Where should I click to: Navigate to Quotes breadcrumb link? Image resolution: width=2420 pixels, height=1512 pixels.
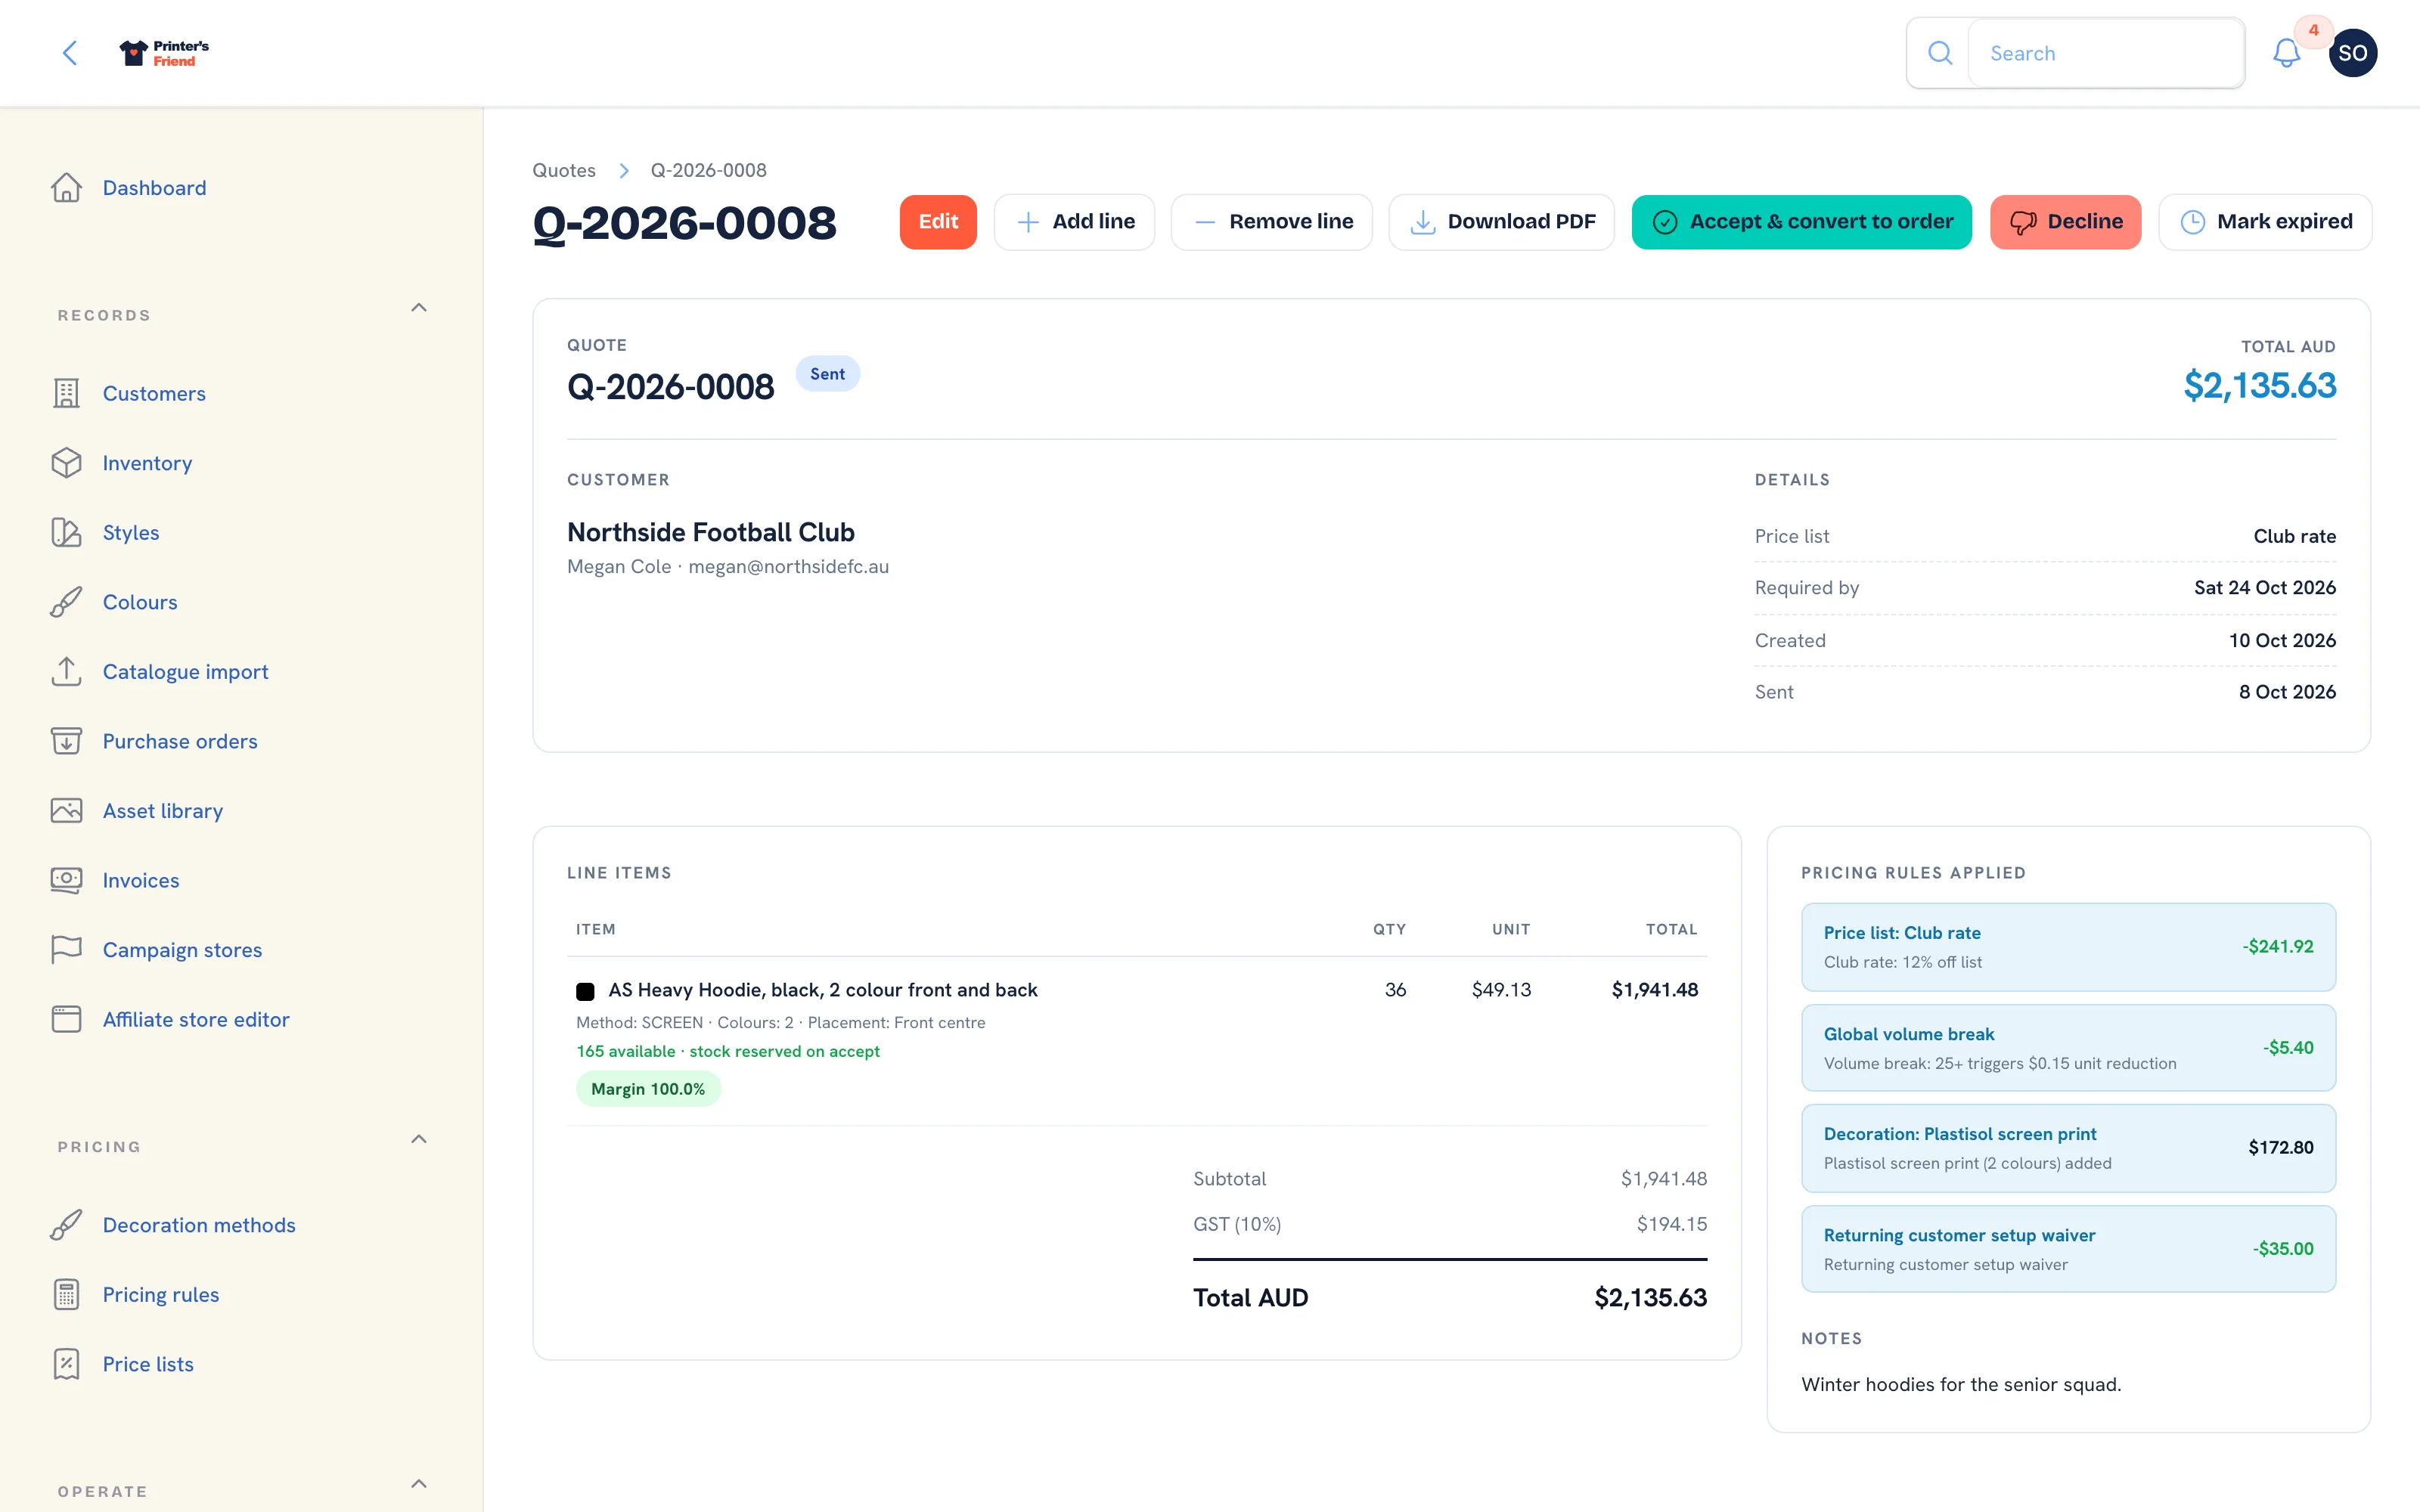(x=564, y=170)
